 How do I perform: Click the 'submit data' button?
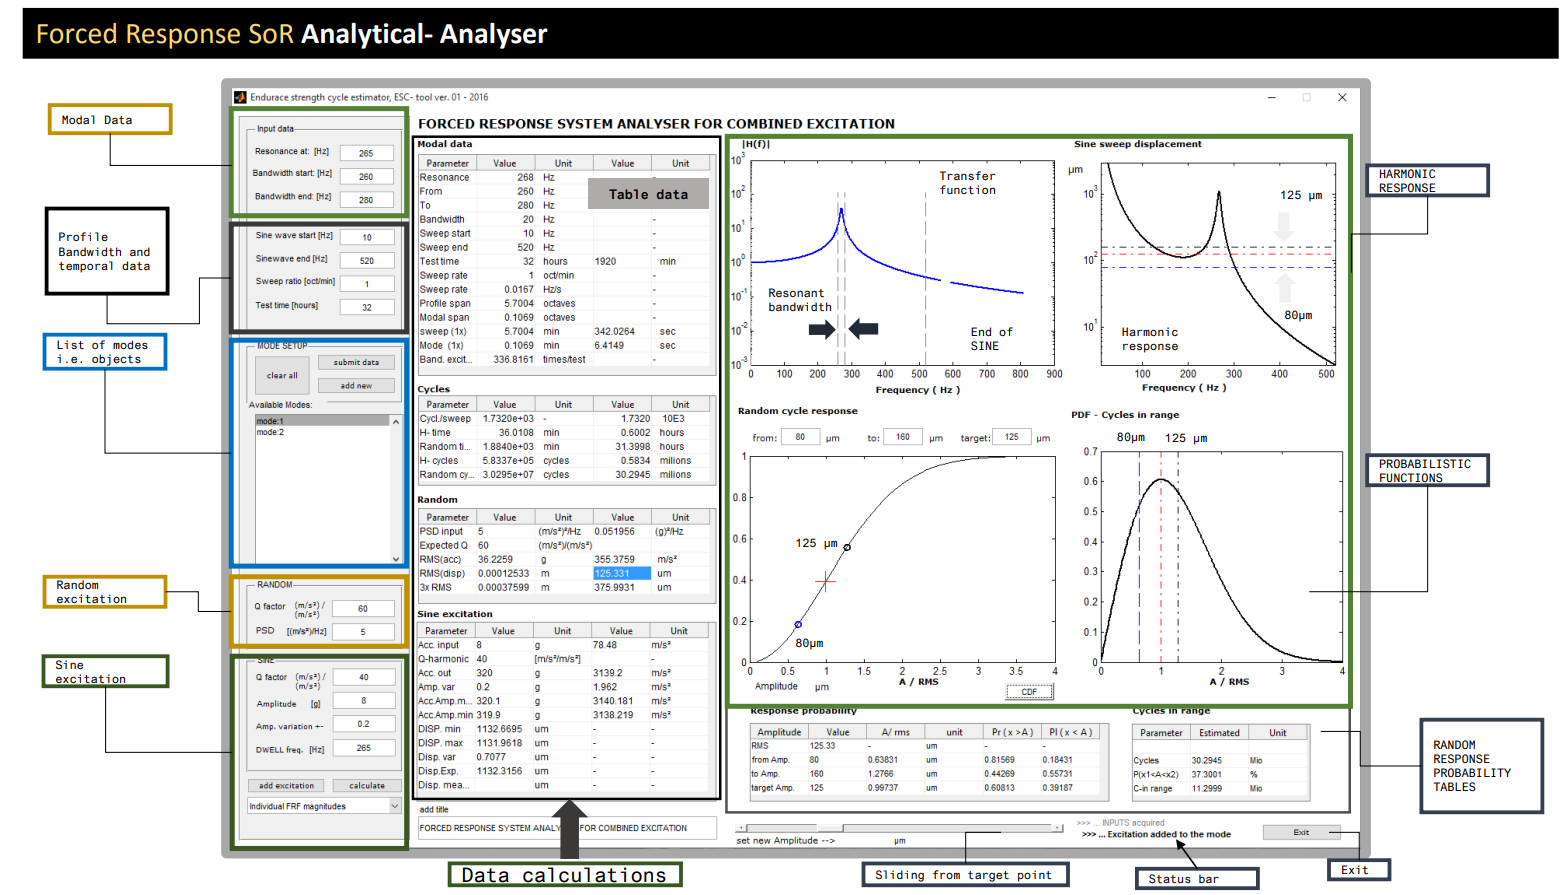tap(356, 362)
